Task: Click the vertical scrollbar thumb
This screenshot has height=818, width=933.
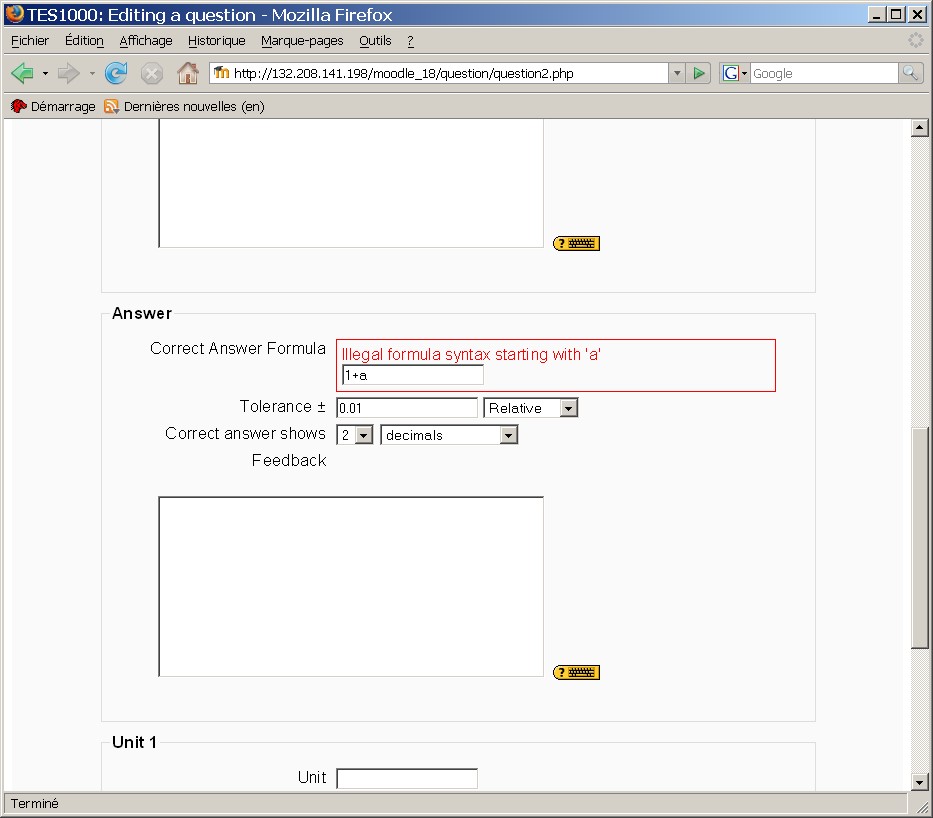Action: tap(919, 538)
